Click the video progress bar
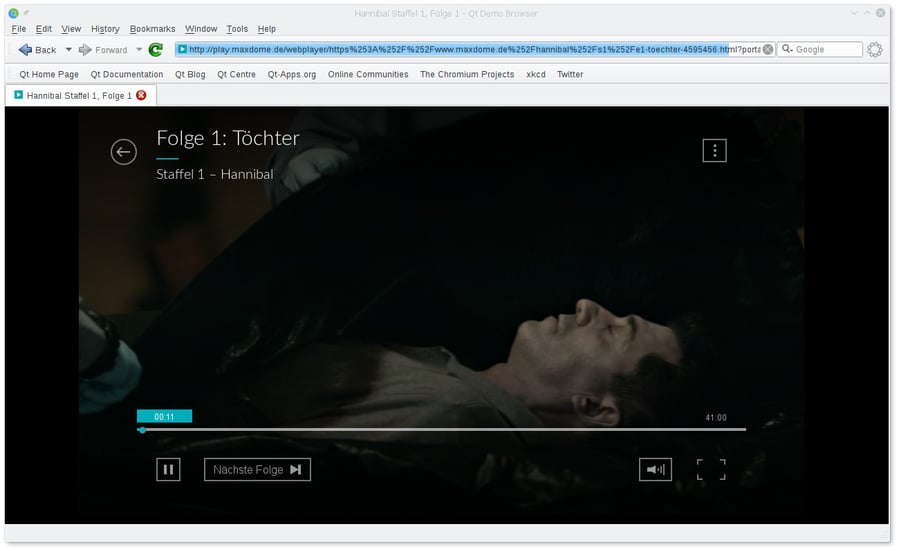899x551 pixels. click(x=441, y=429)
